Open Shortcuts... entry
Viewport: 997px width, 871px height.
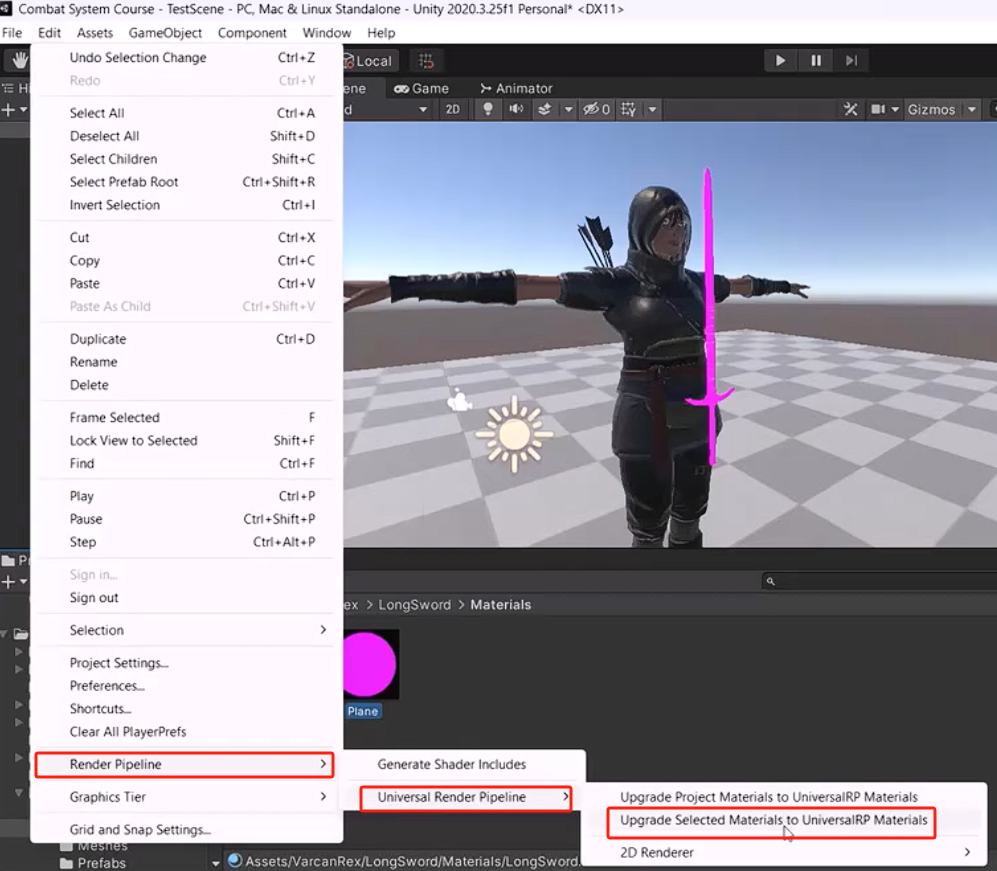click(184, 708)
